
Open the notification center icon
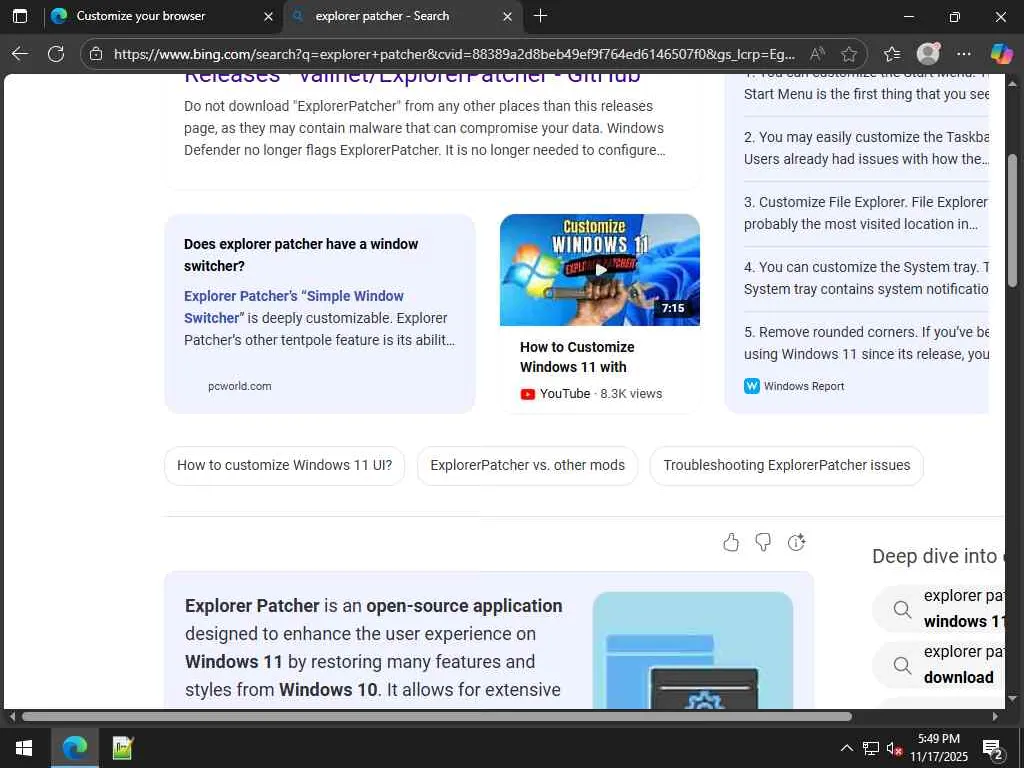pyautogui.click(x=993, y=748)
